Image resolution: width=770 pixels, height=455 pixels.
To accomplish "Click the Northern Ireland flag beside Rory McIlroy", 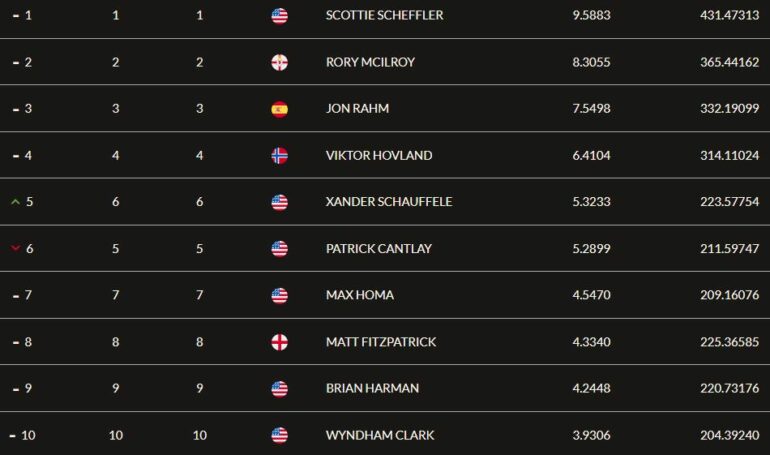I will [x=279, y=62].
